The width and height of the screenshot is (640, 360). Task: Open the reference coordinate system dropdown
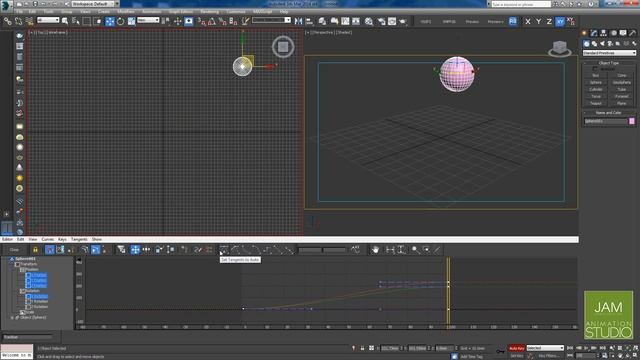[148, 20]
